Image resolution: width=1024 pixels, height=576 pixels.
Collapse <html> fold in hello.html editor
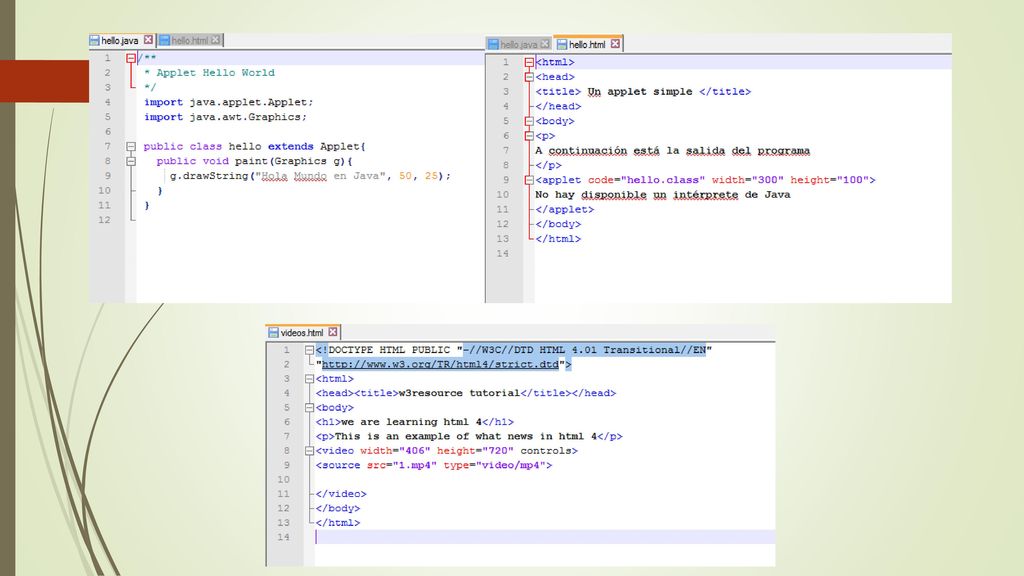pos(529,62)
